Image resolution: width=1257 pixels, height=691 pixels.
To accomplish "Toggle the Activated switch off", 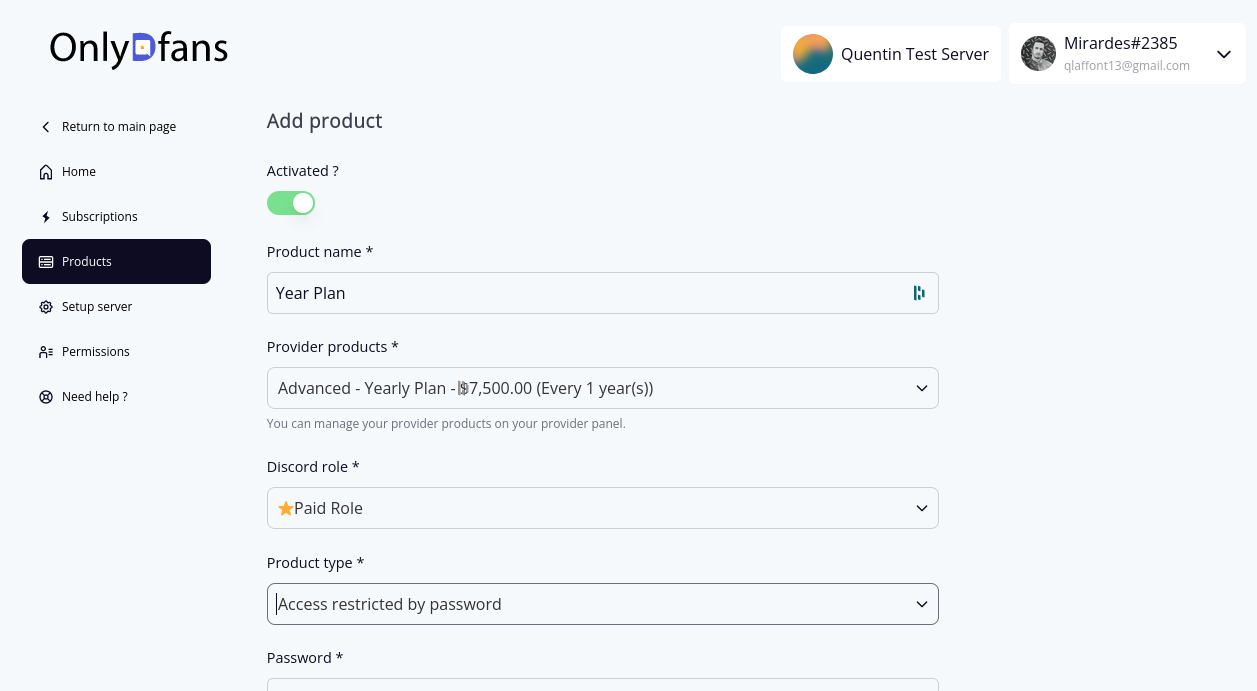I will [x=291, y=203].
